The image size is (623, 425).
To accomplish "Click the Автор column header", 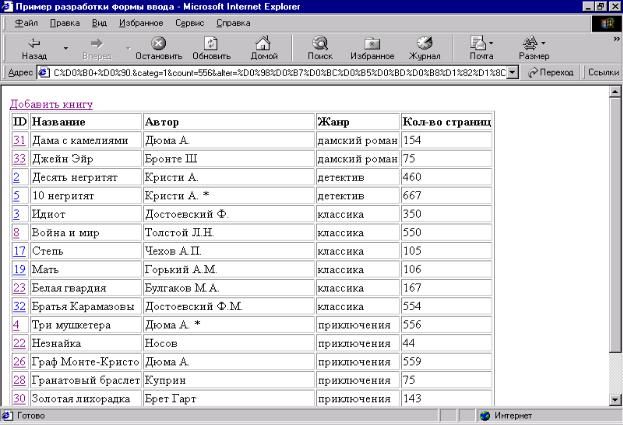I will pos(229,122).
